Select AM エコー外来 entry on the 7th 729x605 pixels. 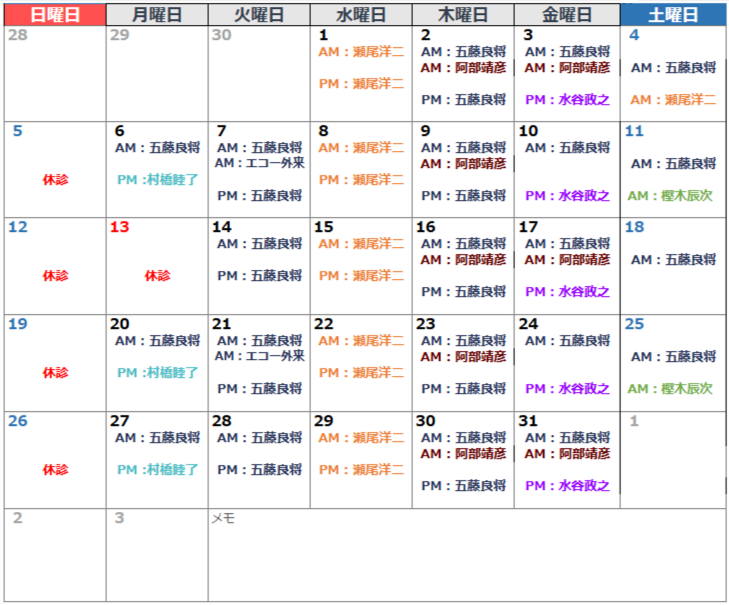(x=259, y=163)
